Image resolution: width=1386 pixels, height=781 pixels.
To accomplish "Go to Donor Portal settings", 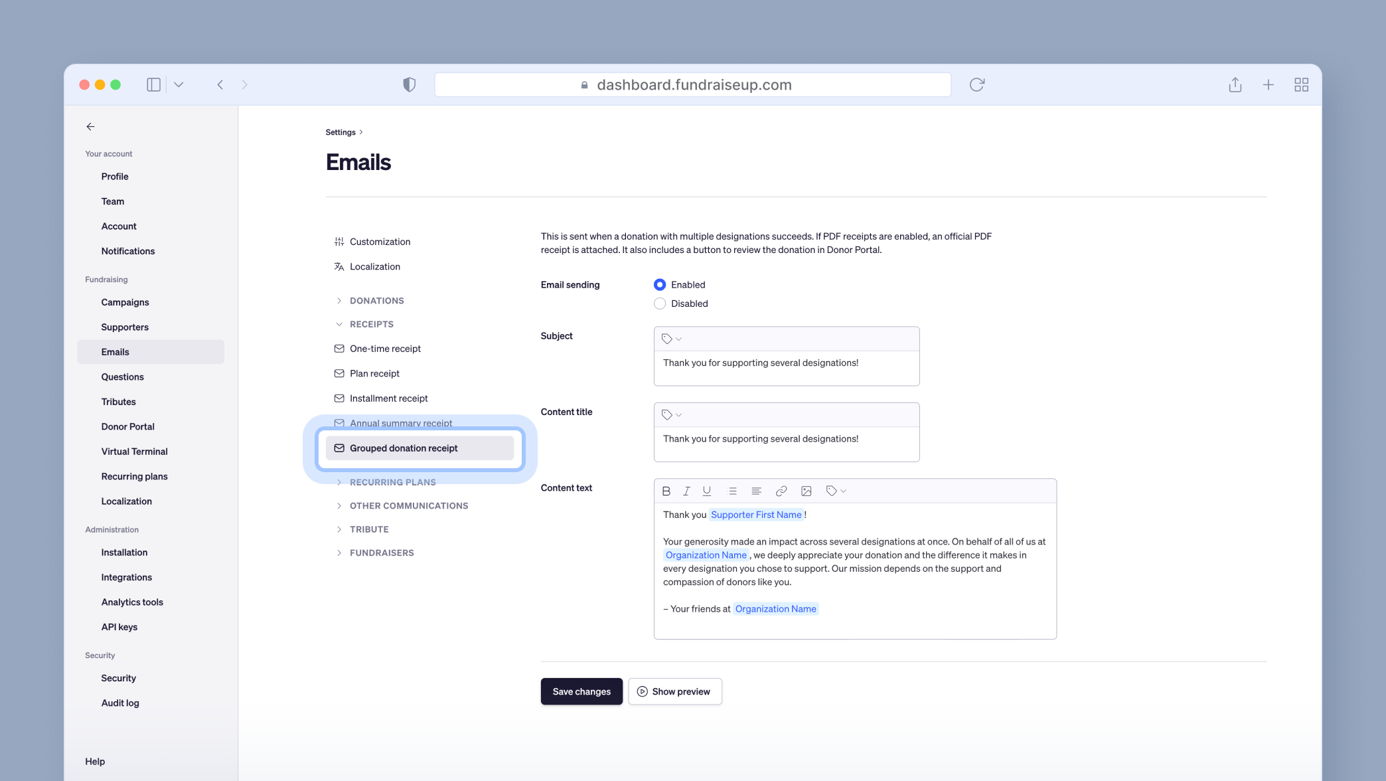I will (x=127, y=427).
